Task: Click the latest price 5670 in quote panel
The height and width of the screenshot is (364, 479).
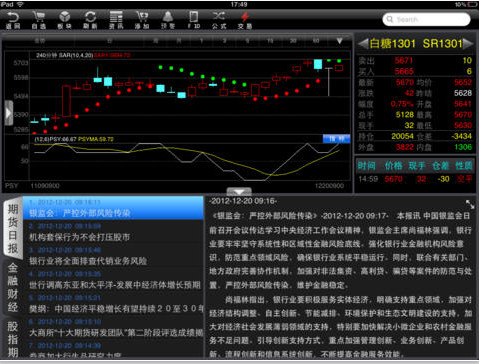Action: point(404,82)
